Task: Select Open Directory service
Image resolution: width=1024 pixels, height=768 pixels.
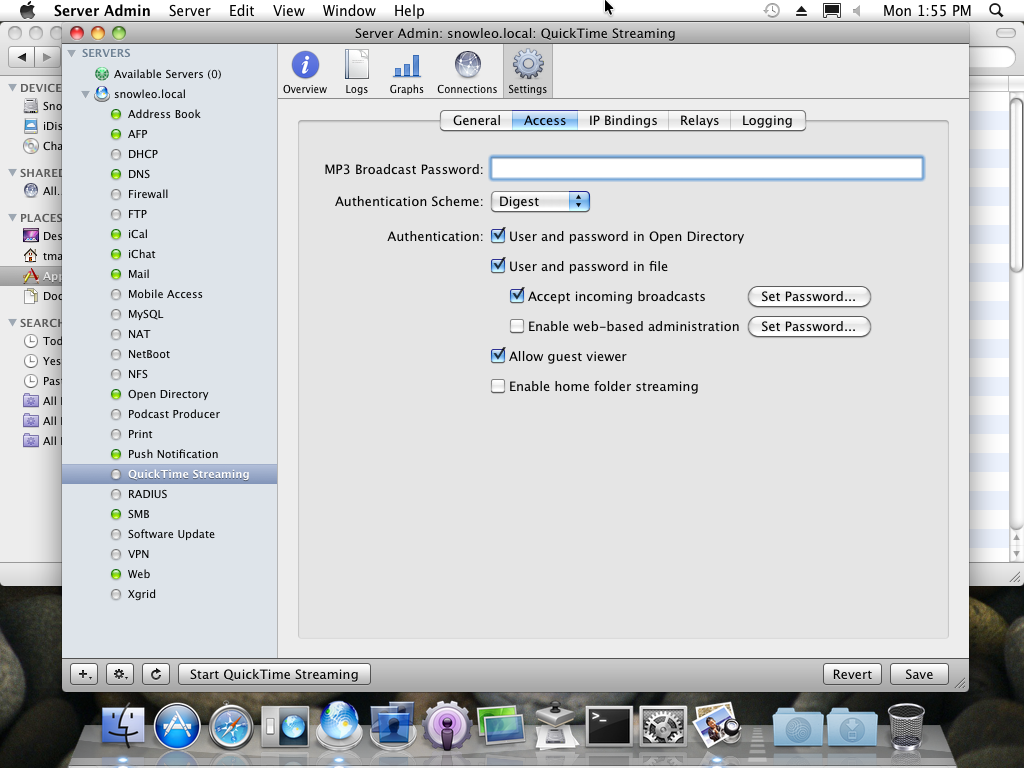Action: [x=169, y=394]
